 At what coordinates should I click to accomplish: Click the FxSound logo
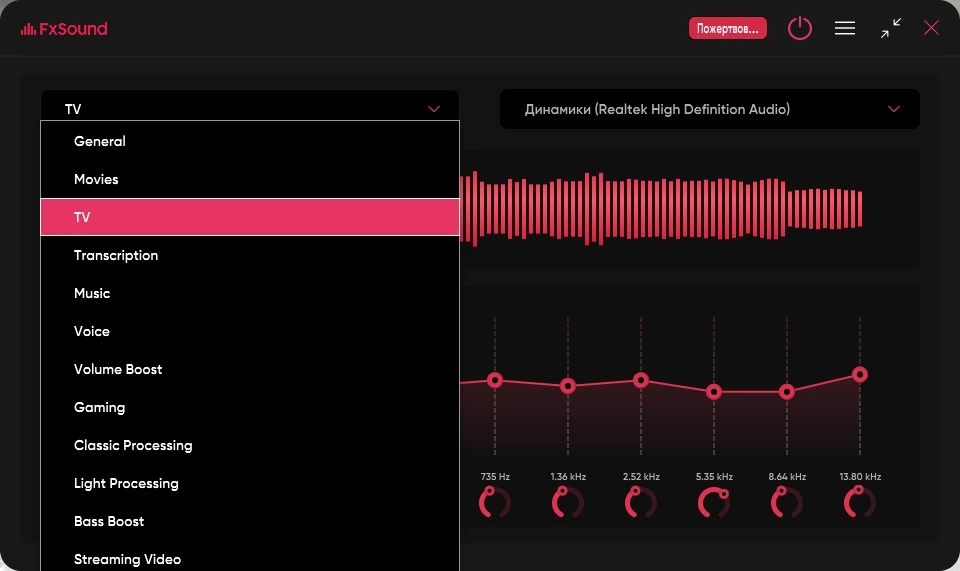tap(64, 29)
